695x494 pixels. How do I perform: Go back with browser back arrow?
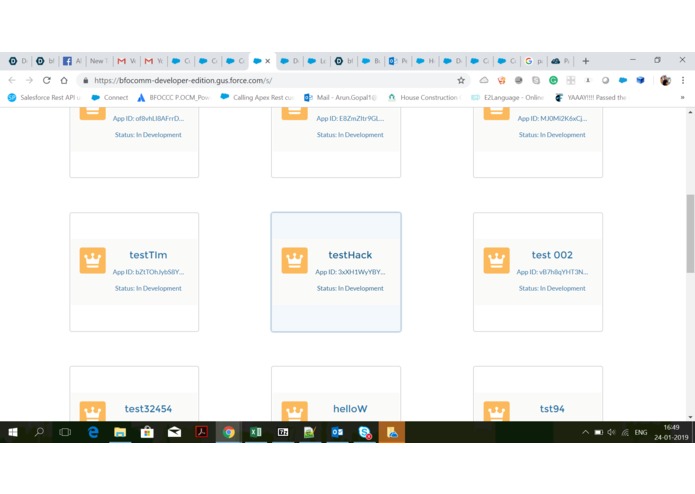(12, 80)
